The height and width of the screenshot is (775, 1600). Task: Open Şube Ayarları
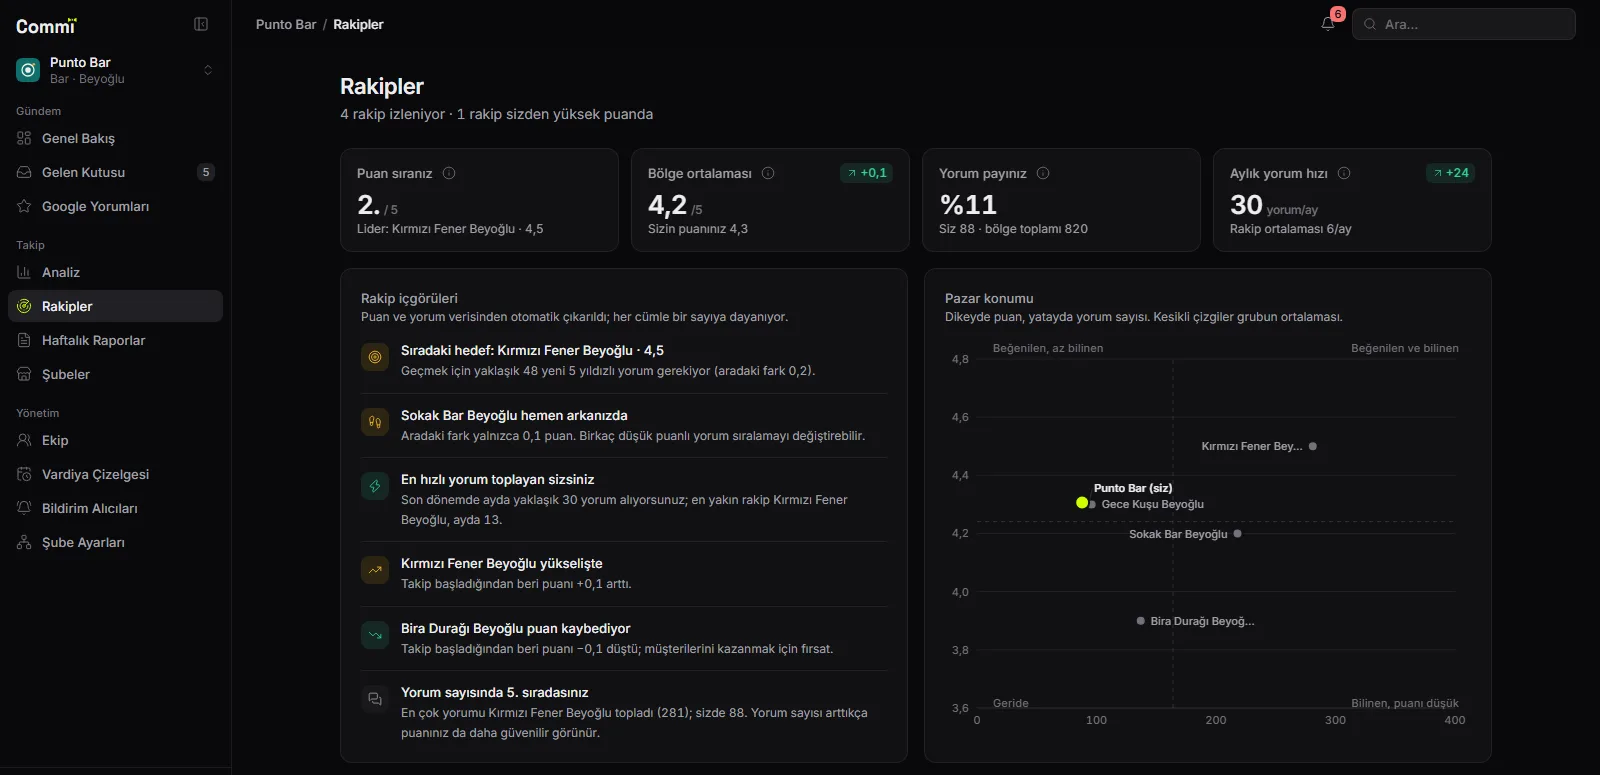tap(115, 542)
